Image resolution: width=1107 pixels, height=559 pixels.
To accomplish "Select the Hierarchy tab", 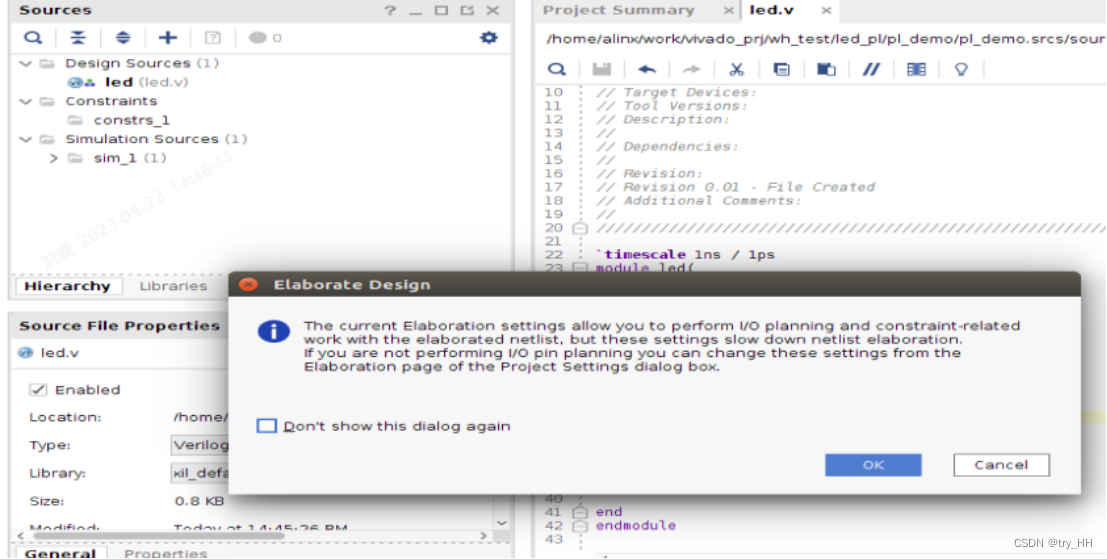I will (x=68, y=286).
